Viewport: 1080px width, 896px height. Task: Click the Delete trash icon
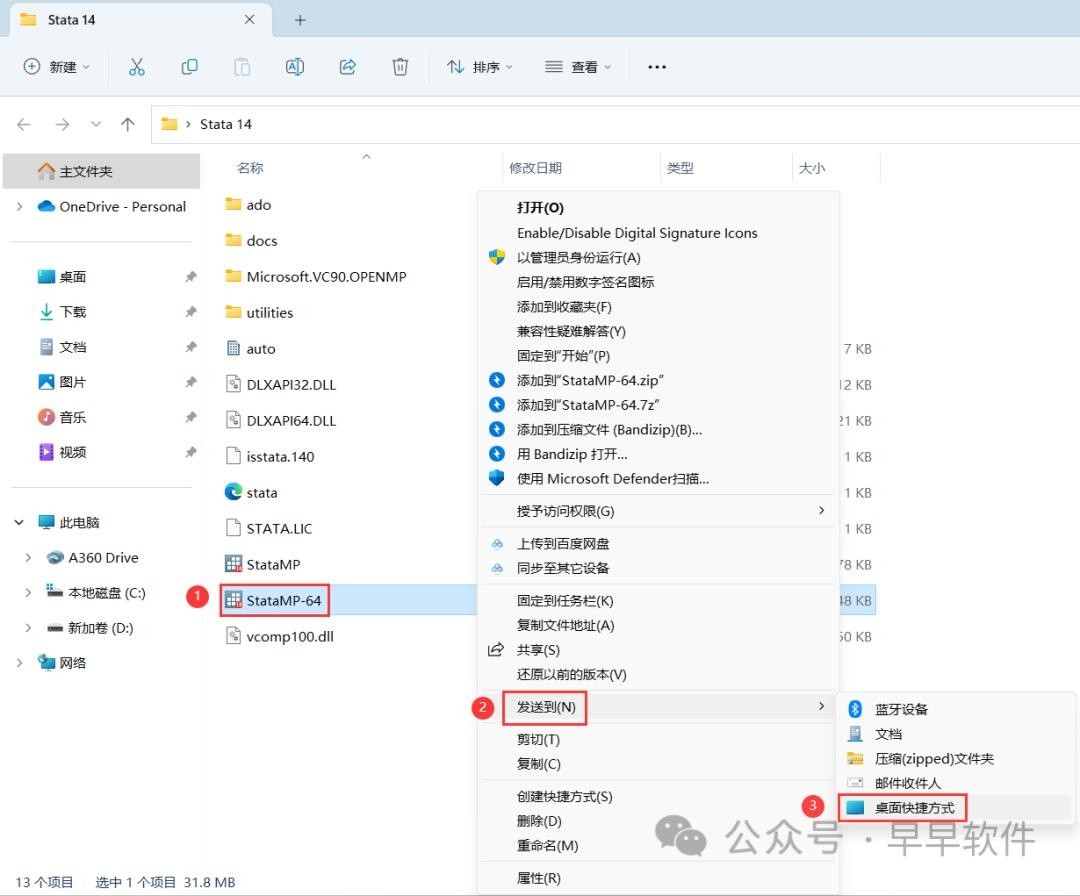tap(400, 67)
